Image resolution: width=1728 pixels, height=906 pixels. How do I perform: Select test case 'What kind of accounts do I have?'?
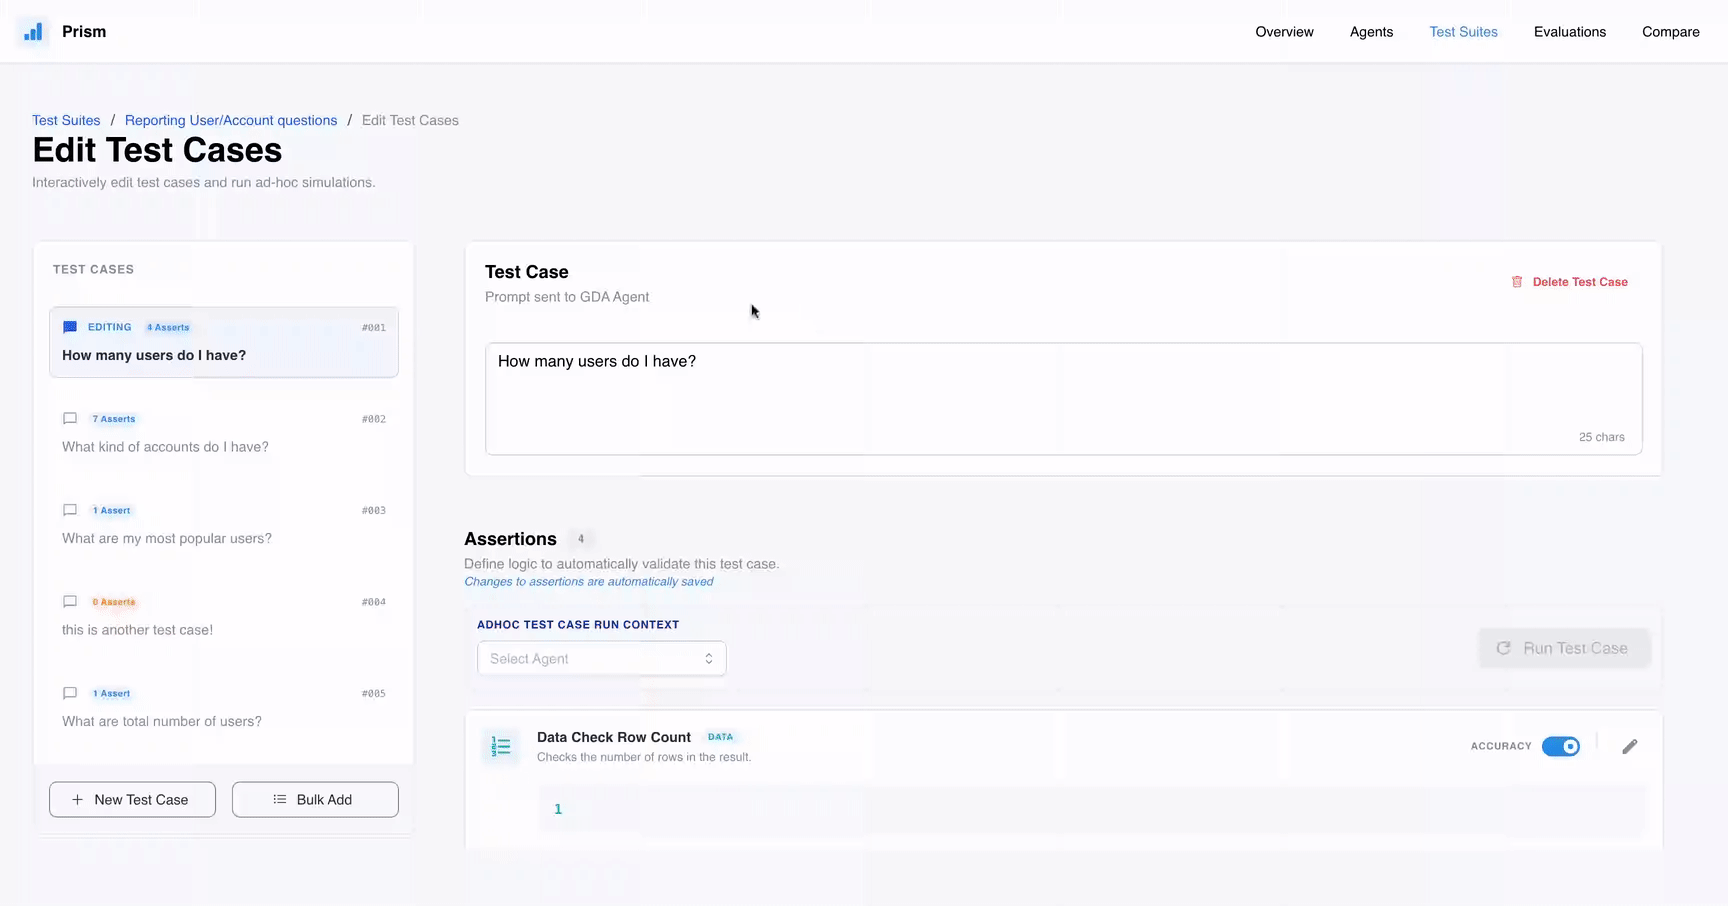224,434
